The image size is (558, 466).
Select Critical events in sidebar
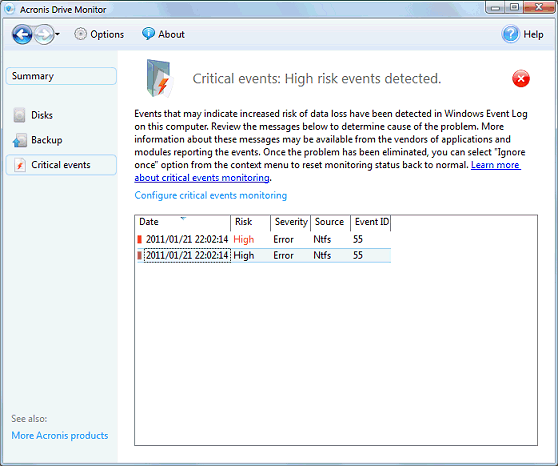pyautogui.click(x=61, y=165)
